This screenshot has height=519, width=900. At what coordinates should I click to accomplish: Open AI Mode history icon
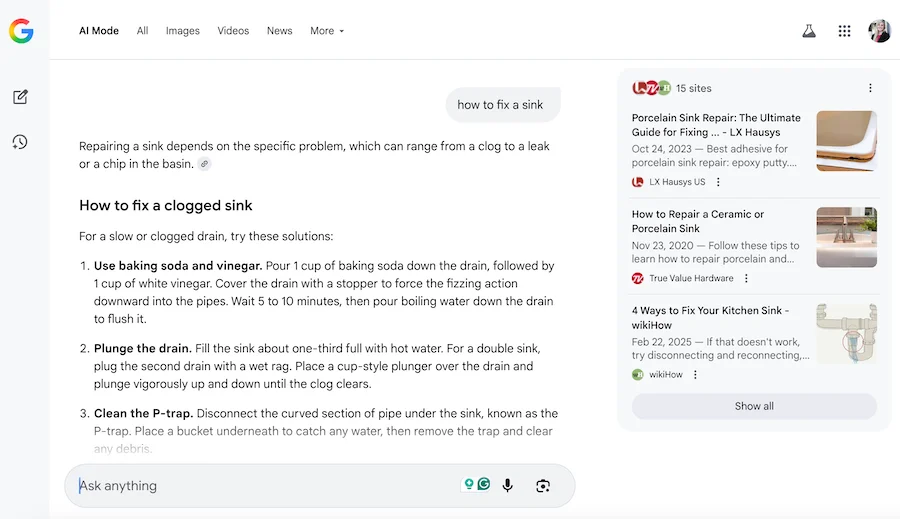[x=20, y=142]
